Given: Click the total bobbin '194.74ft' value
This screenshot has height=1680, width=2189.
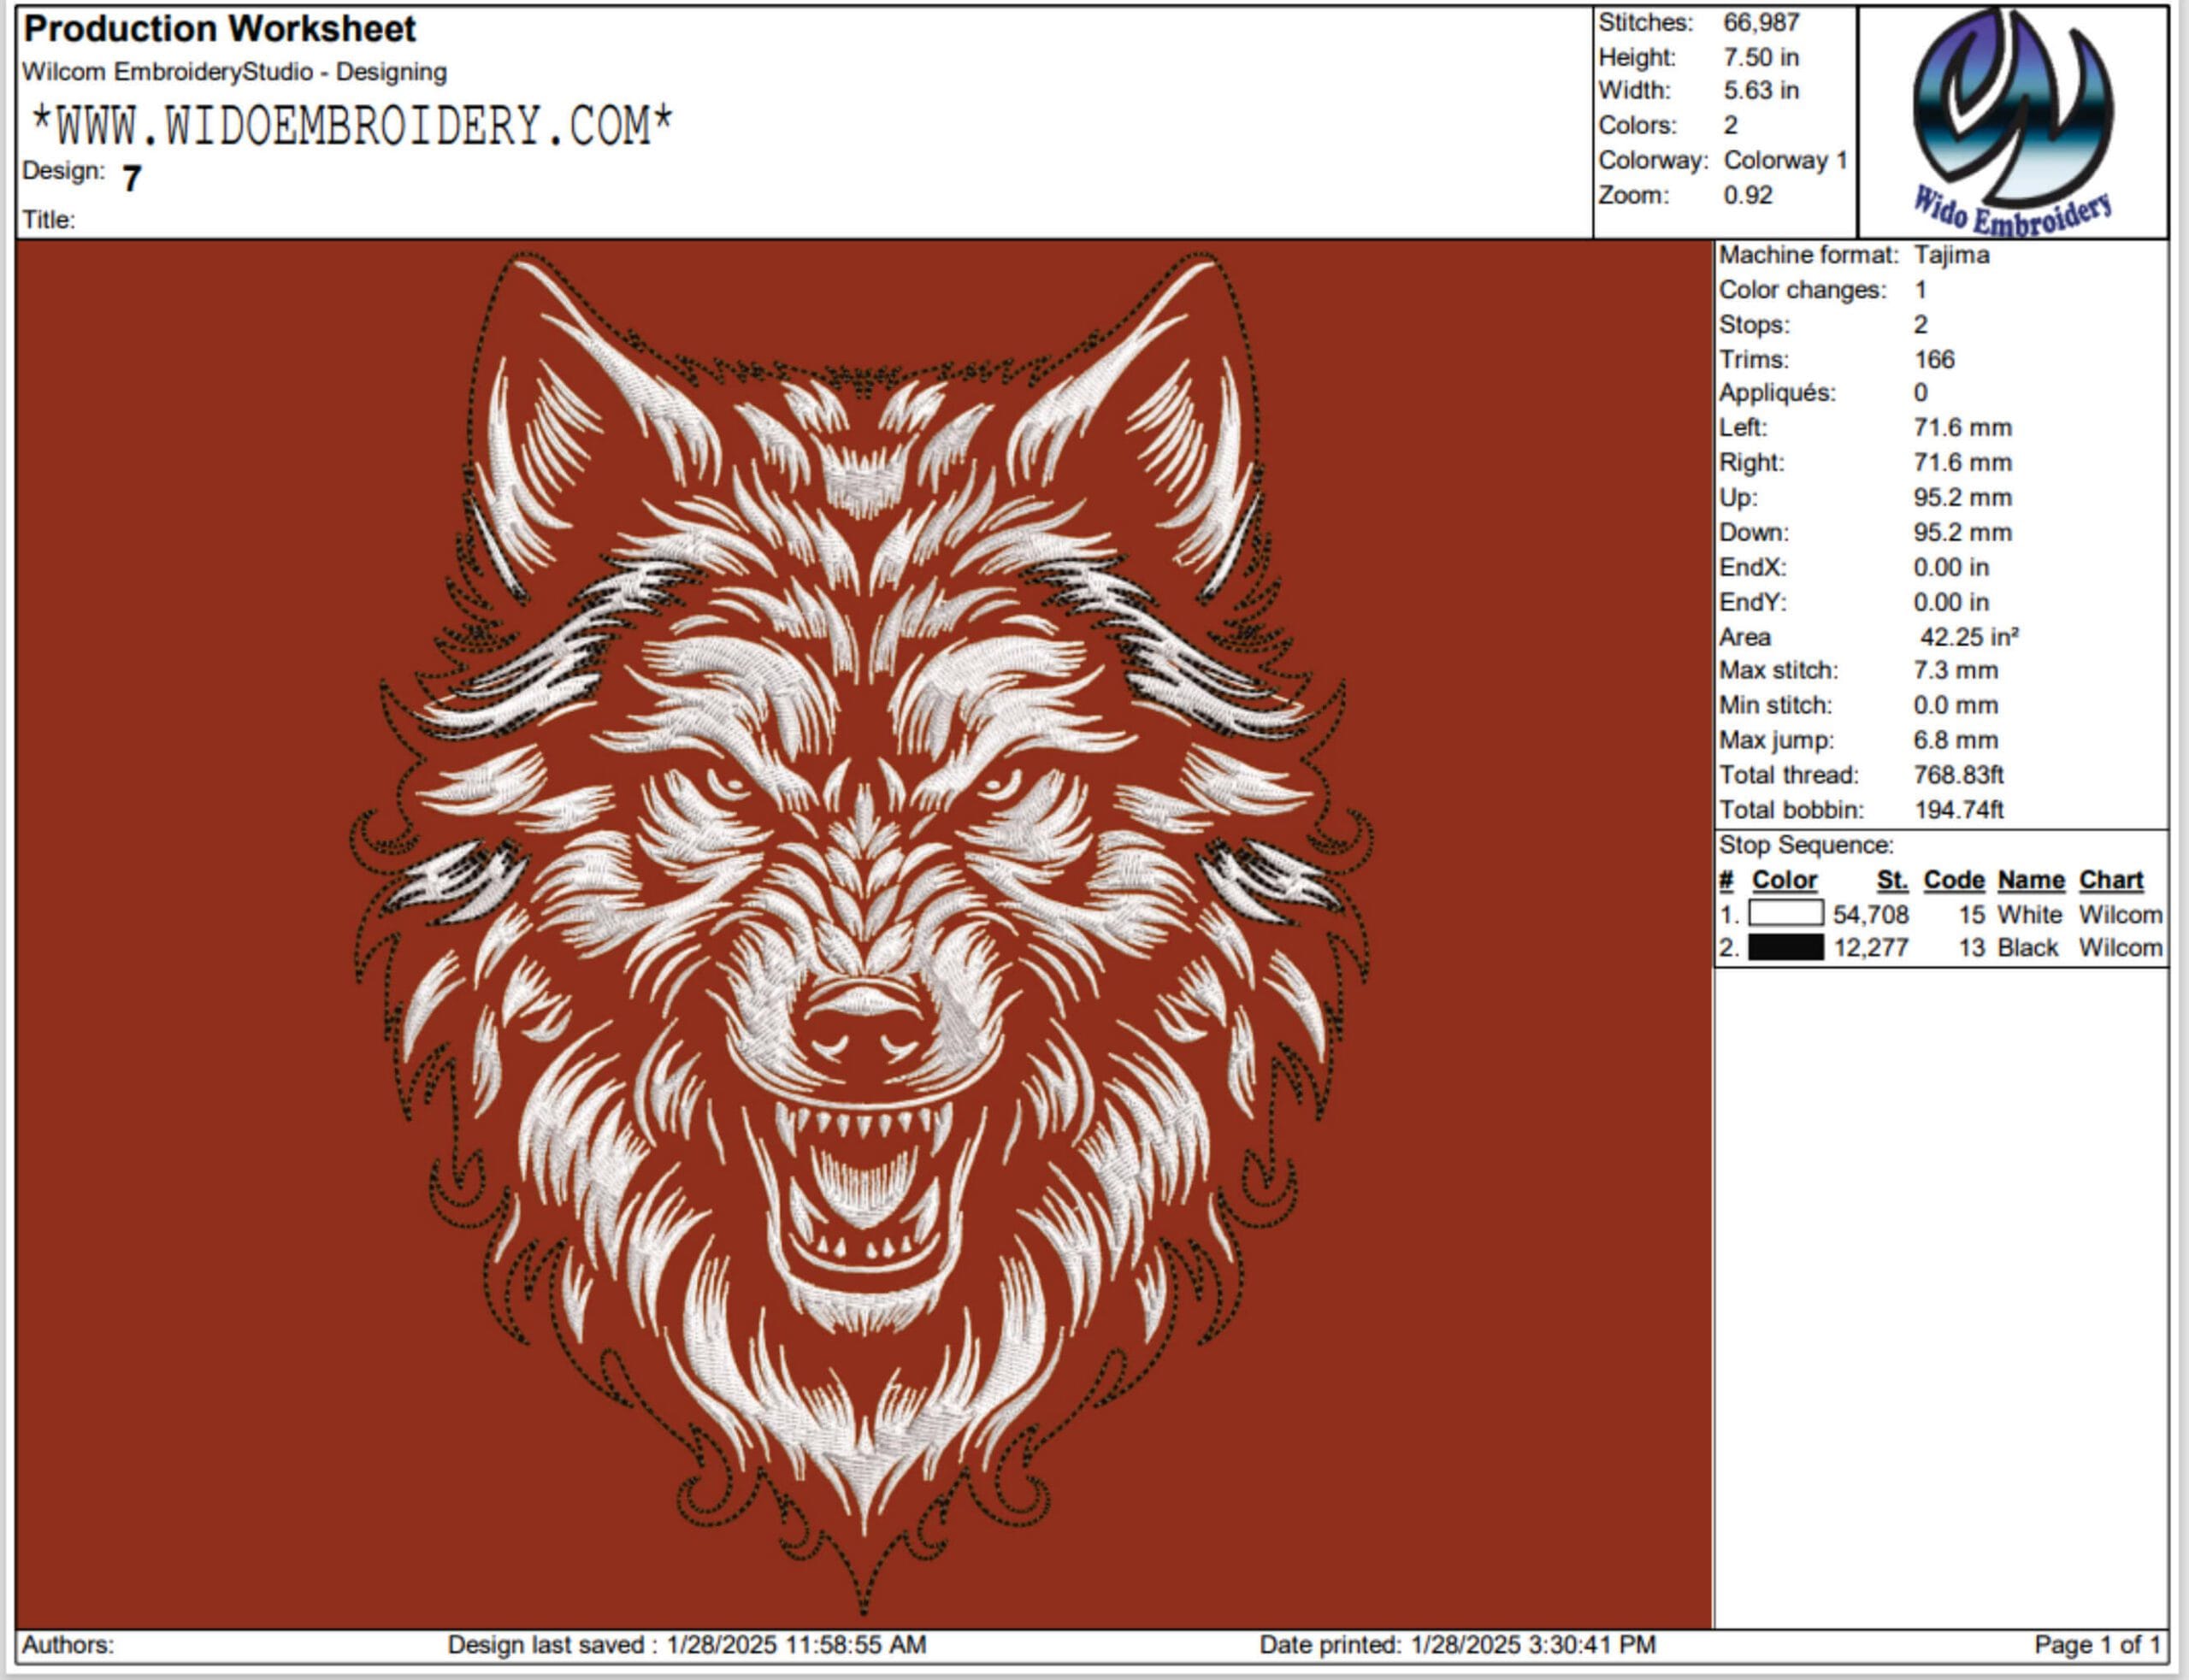Looking at the screenshot, I should pyautogui.click(x=1958, y=810).
